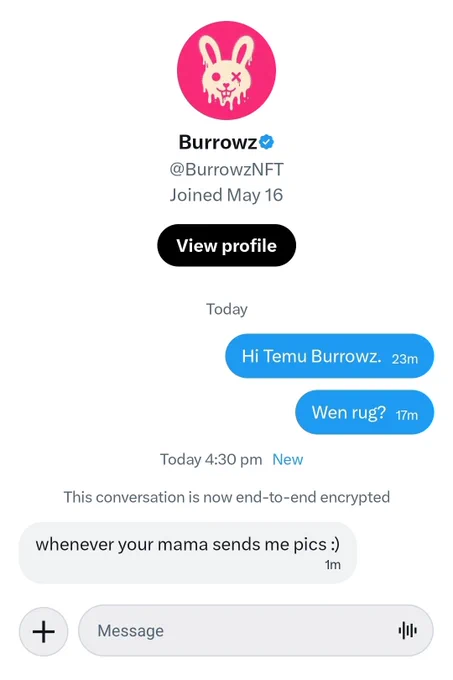The width and height of the screenshot is (453, 680).
Task: Click the blue verified badge next to Burrowz
Action: point(267,142)
